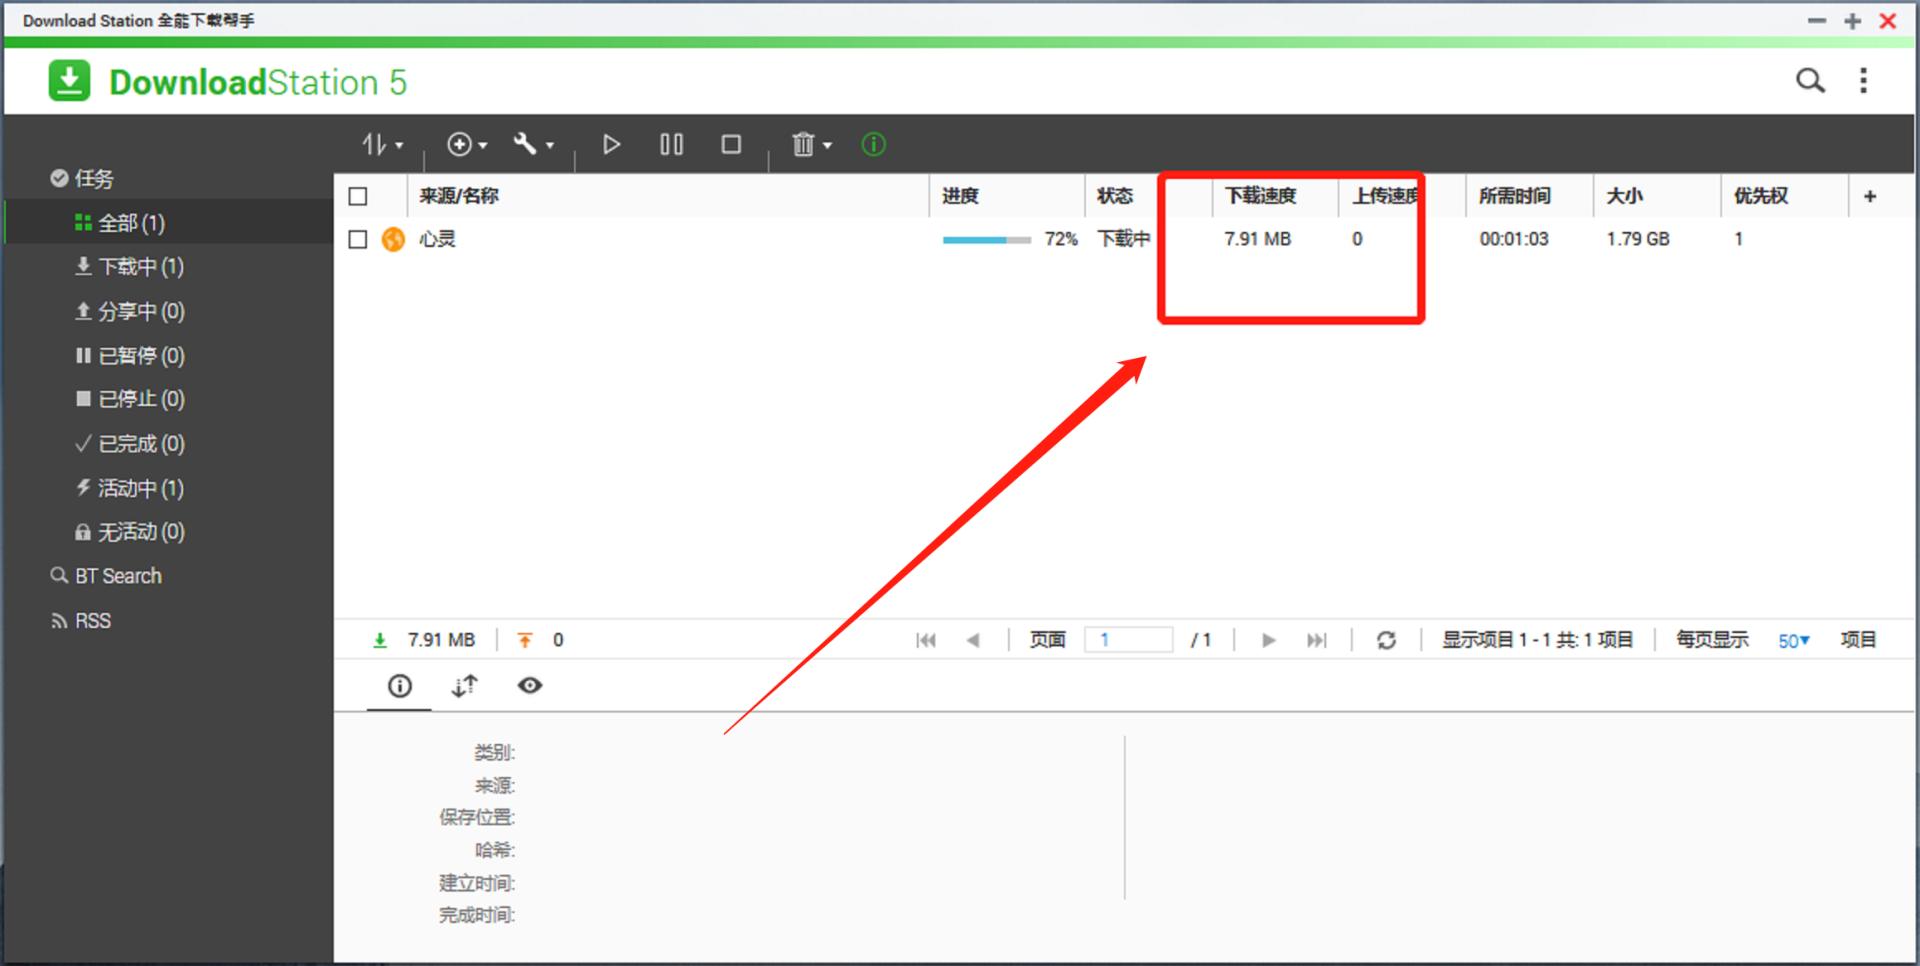Click the start (play) task button

611,145
